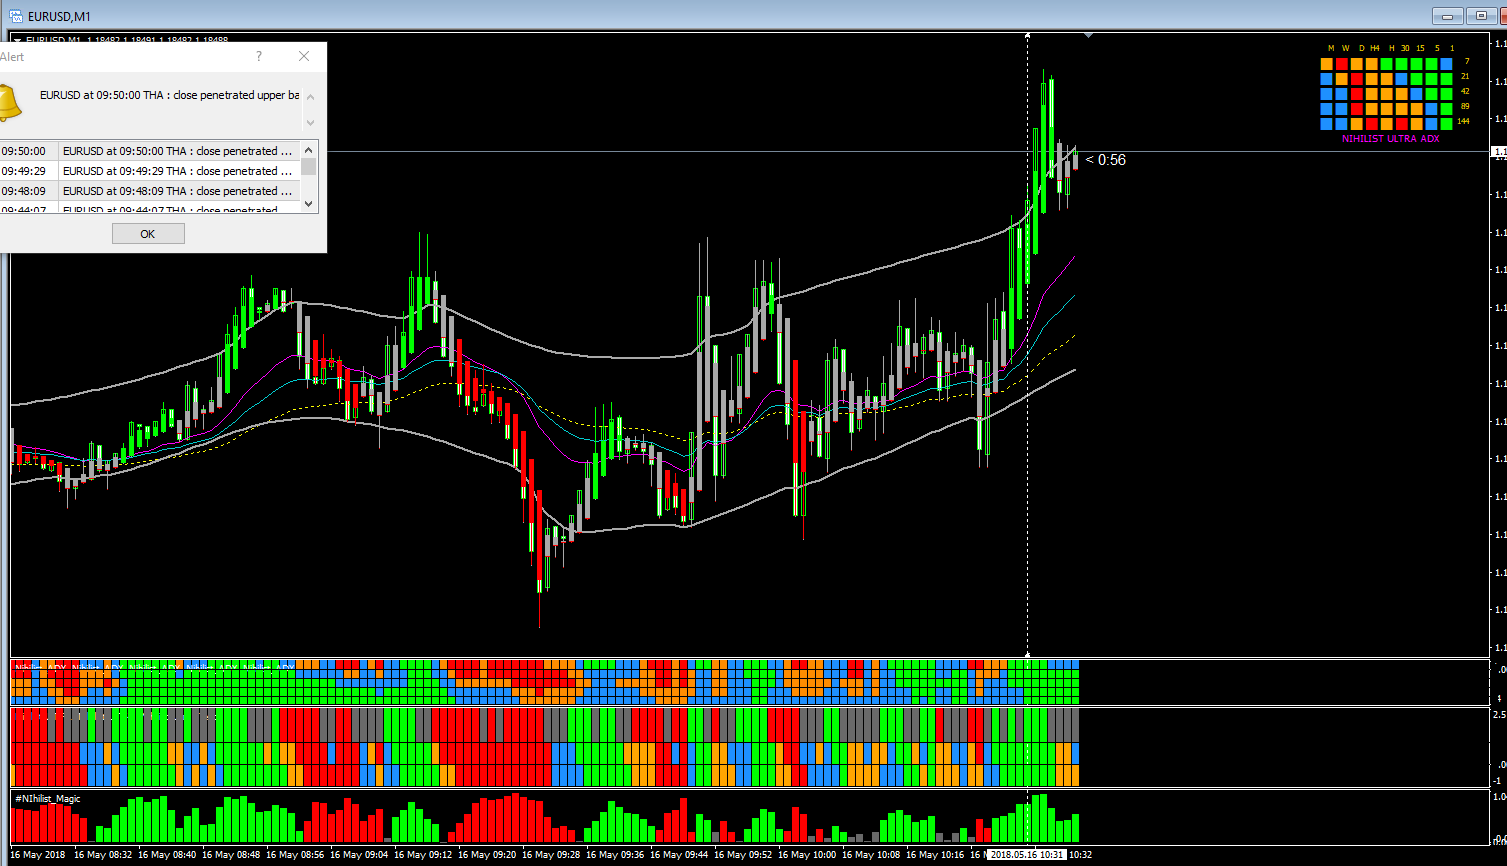This screenshot has width=1507, height=866.
Task: Select the 09:49:29 alert row
Action: (150, 171)
